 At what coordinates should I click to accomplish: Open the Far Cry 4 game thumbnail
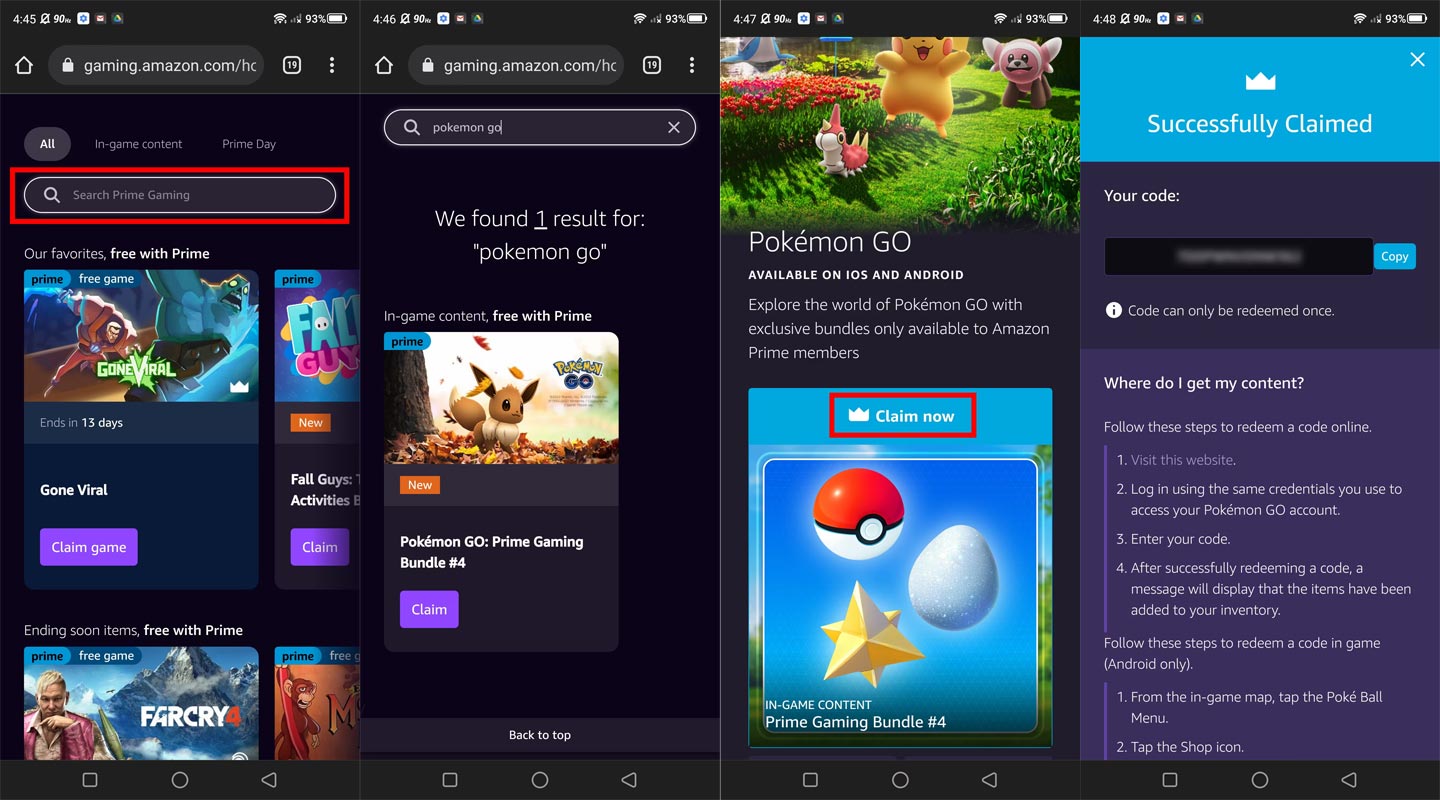click(x=141, y=703)
